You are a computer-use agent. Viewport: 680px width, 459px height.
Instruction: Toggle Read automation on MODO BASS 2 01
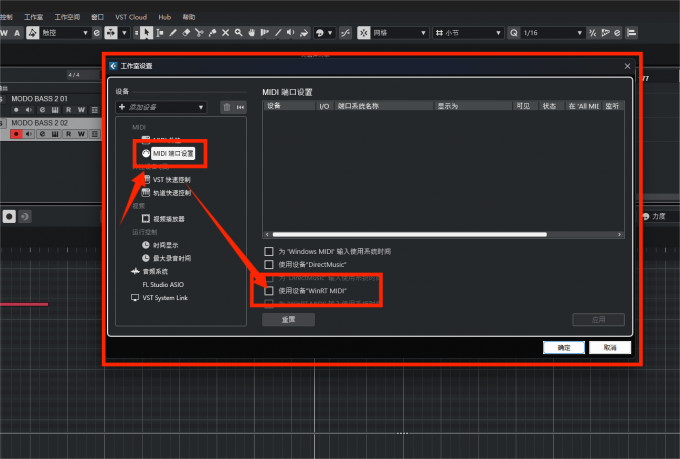point(68,110)
